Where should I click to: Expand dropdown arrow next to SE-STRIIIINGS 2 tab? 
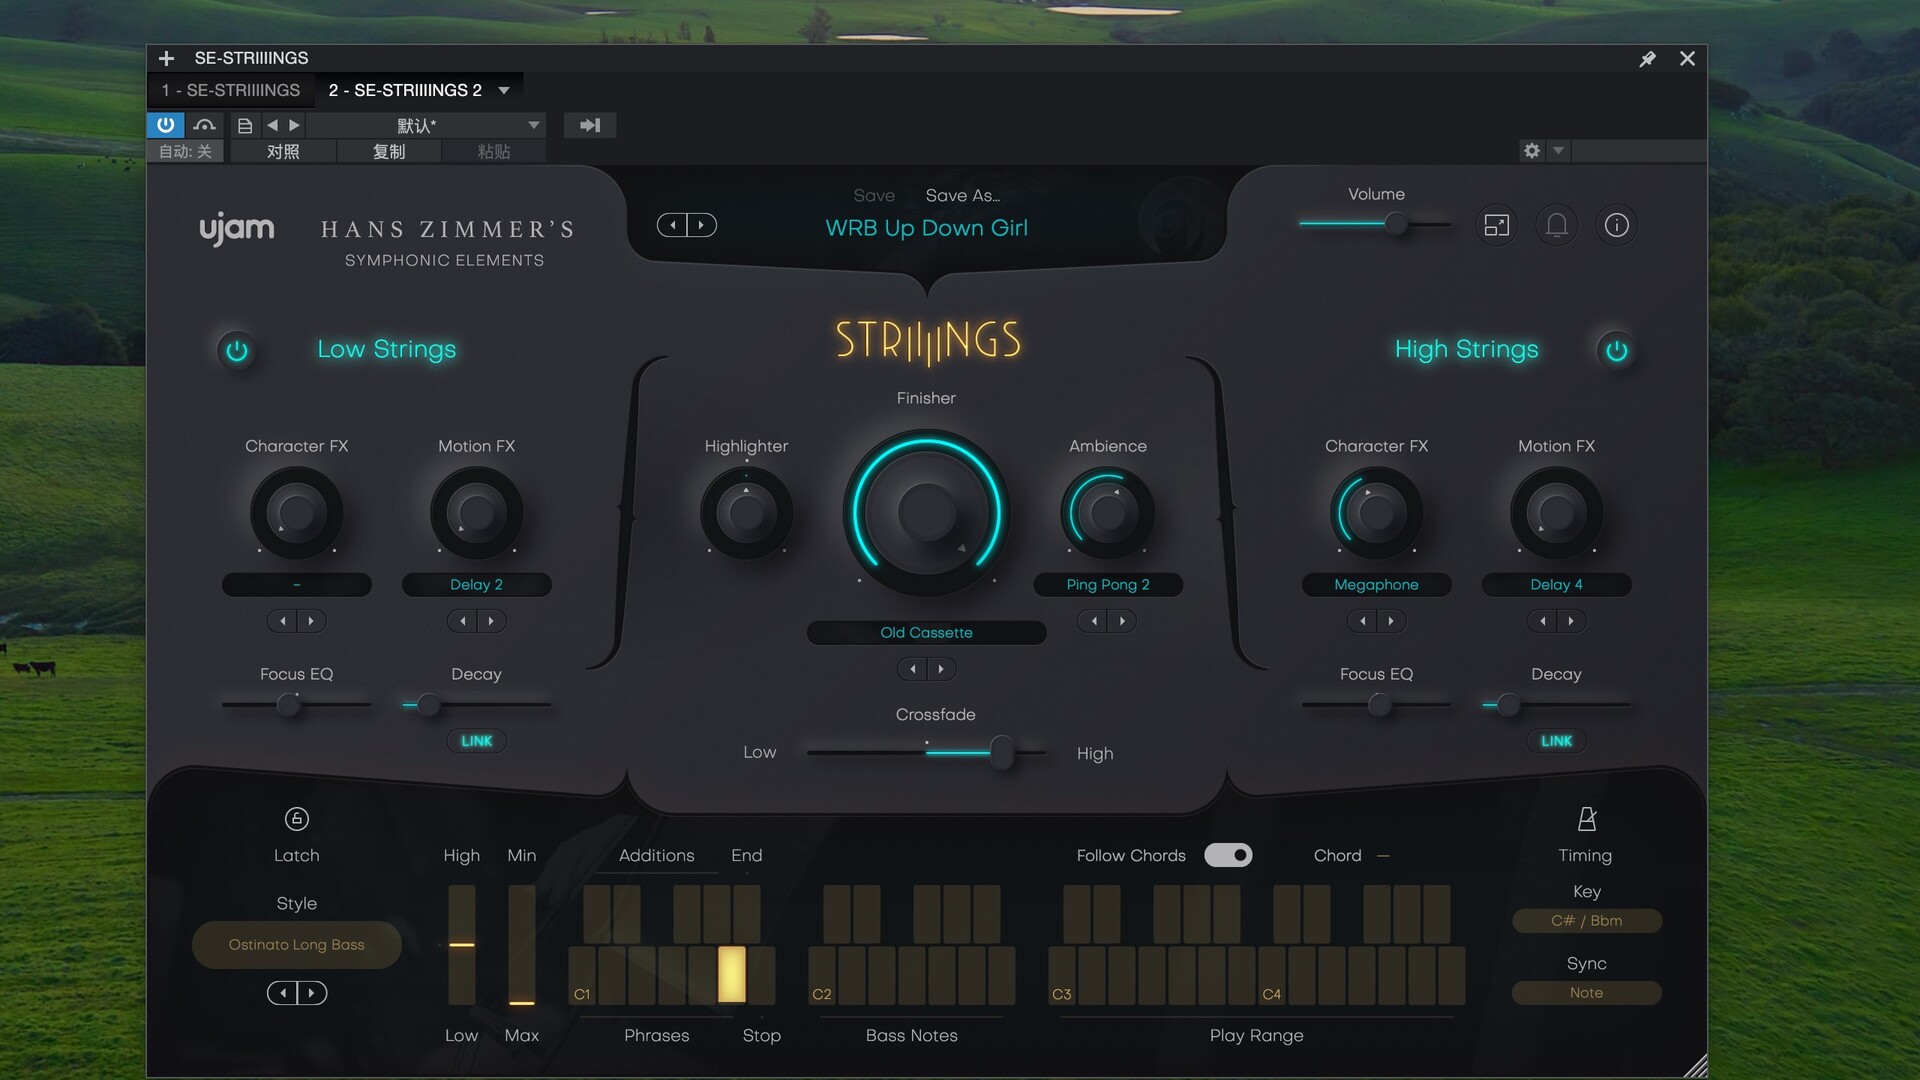[504, 91]
